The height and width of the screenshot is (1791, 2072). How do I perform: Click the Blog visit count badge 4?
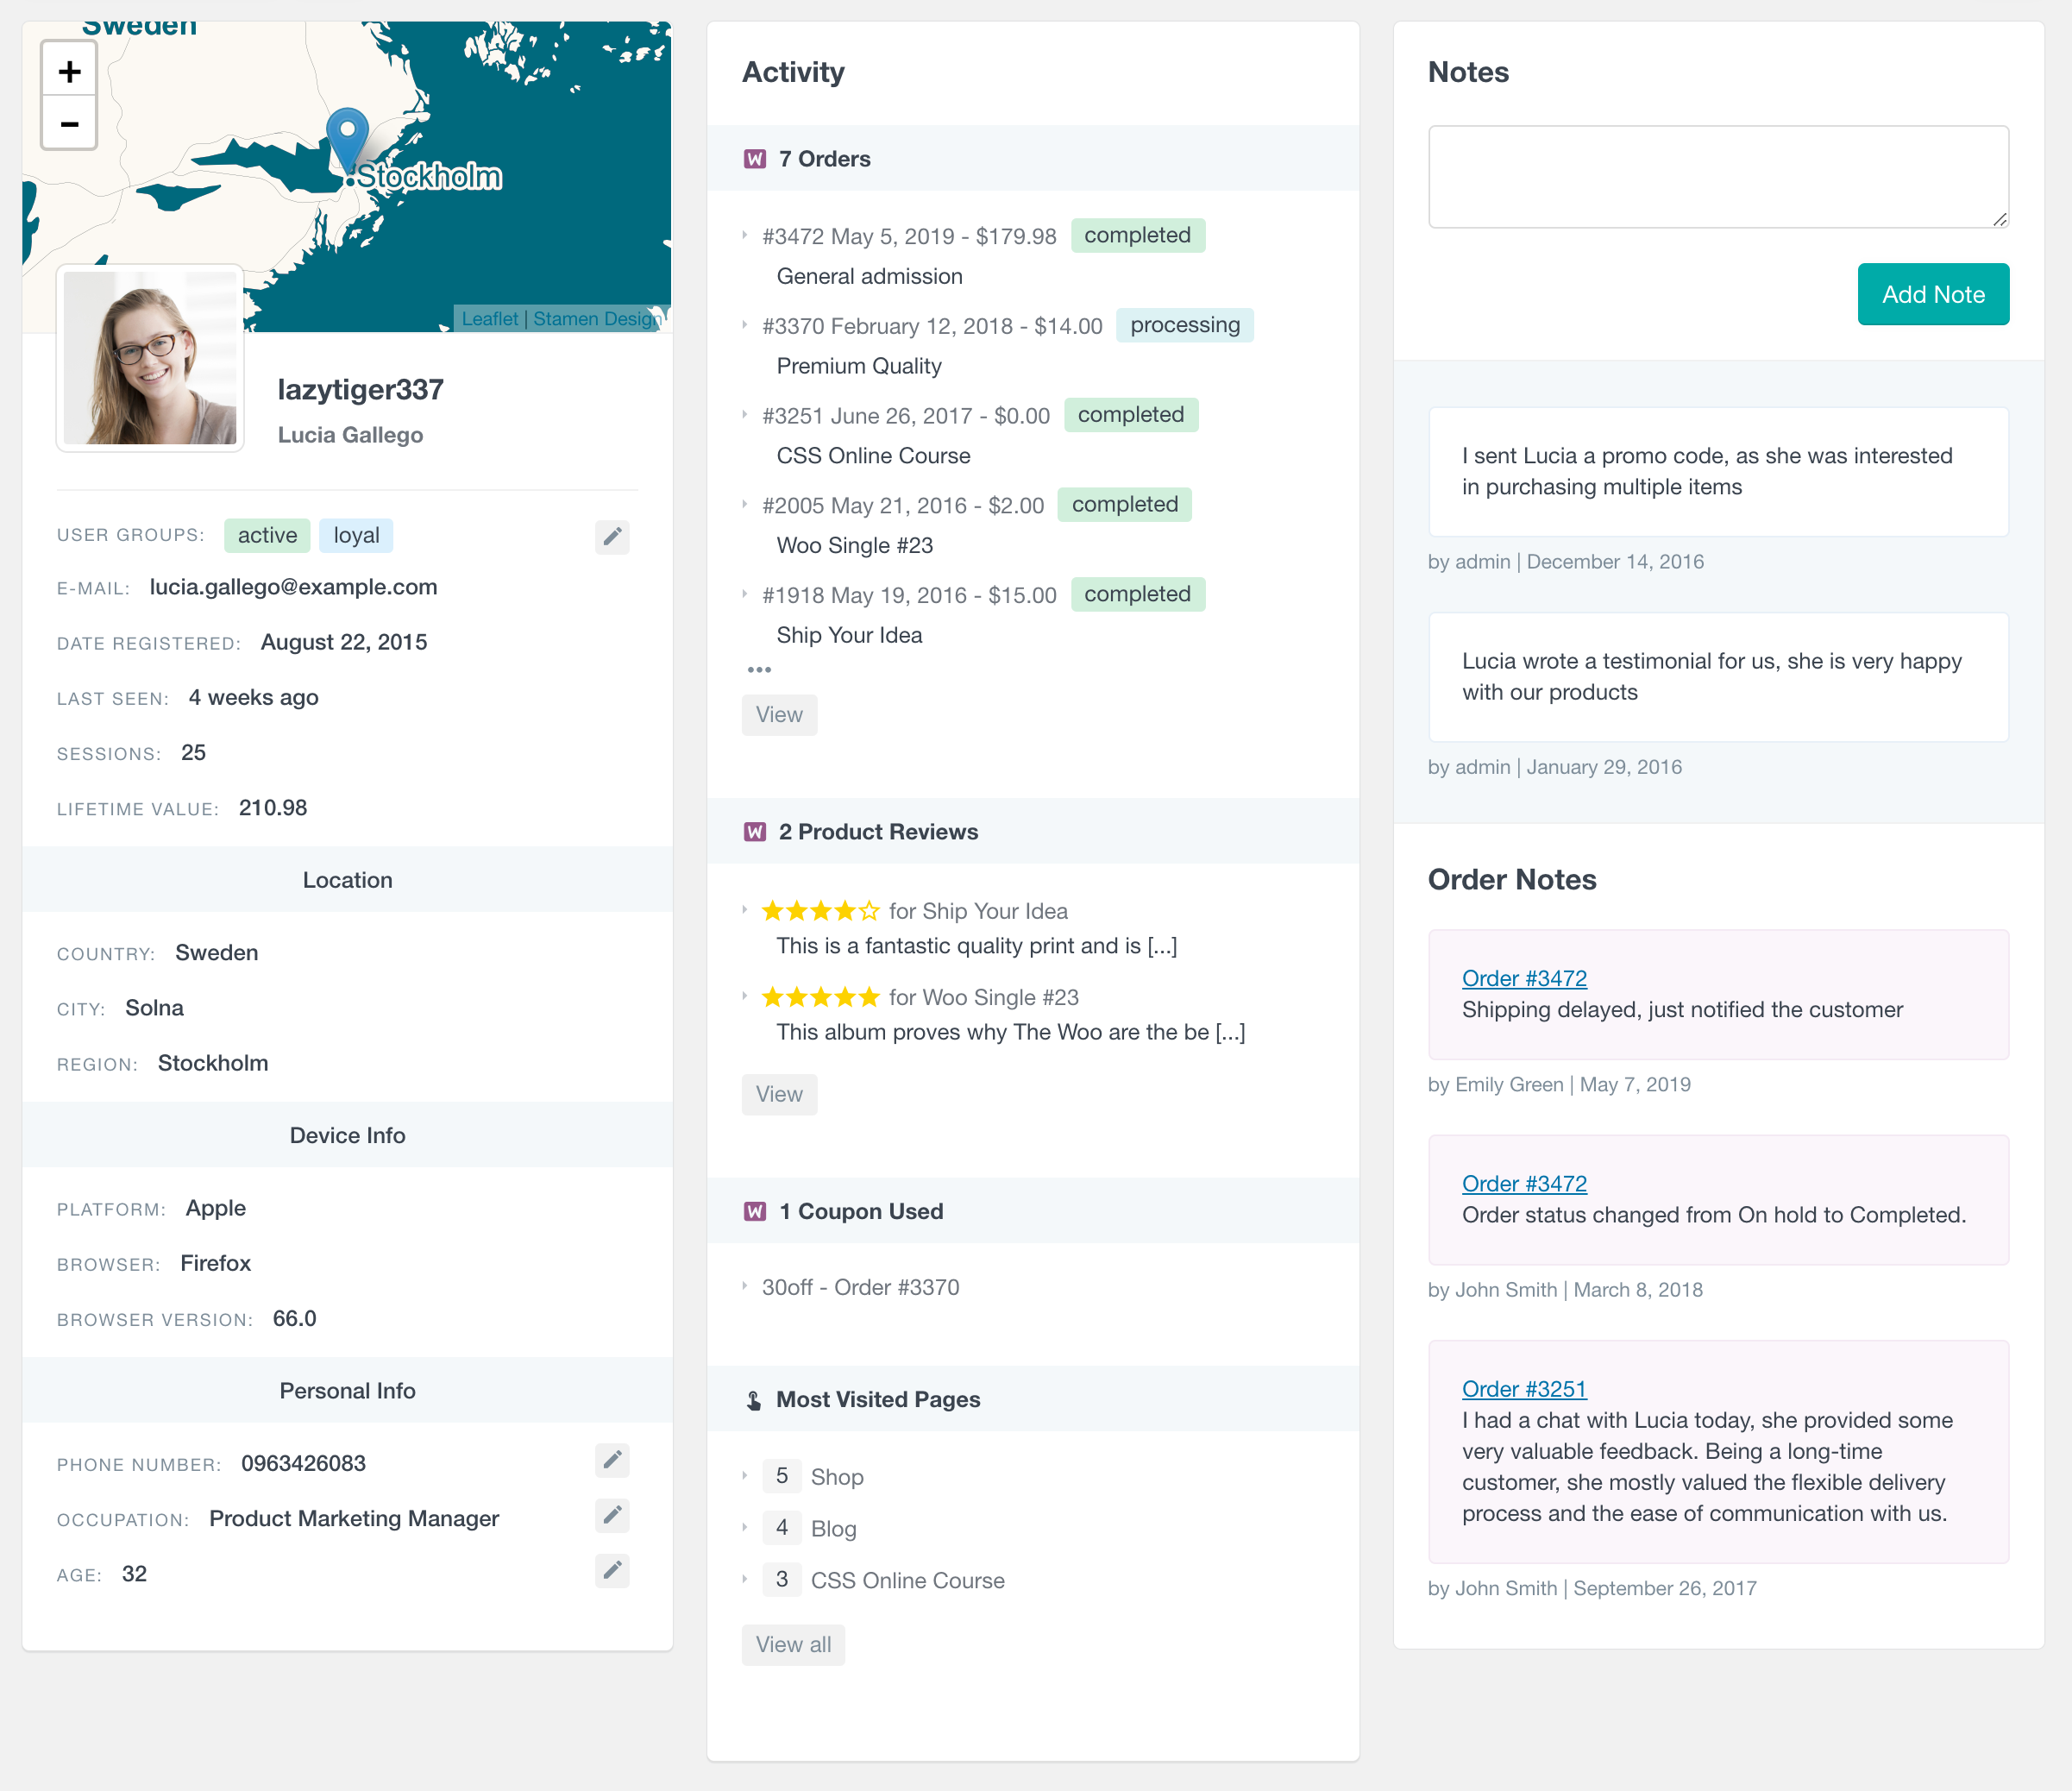click(x=782, y=1528)
